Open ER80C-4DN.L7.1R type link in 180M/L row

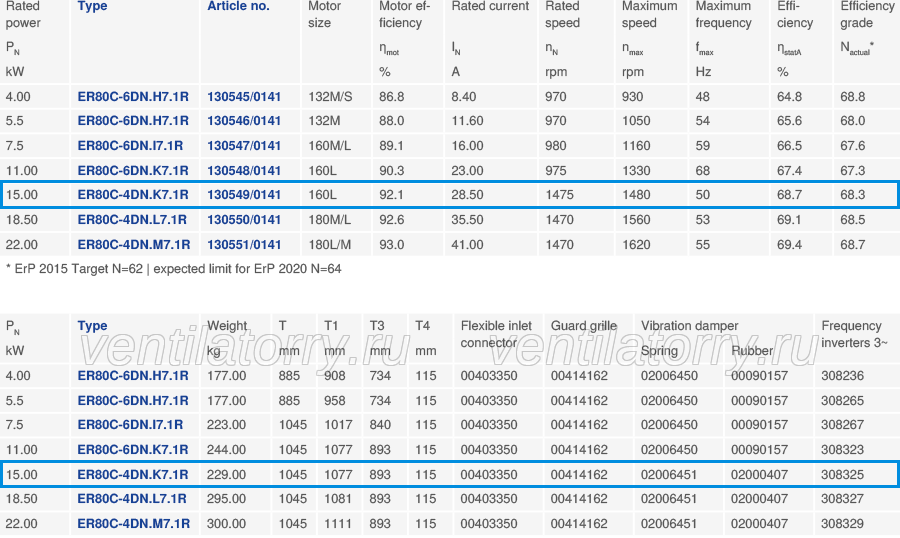pos(132,220)
